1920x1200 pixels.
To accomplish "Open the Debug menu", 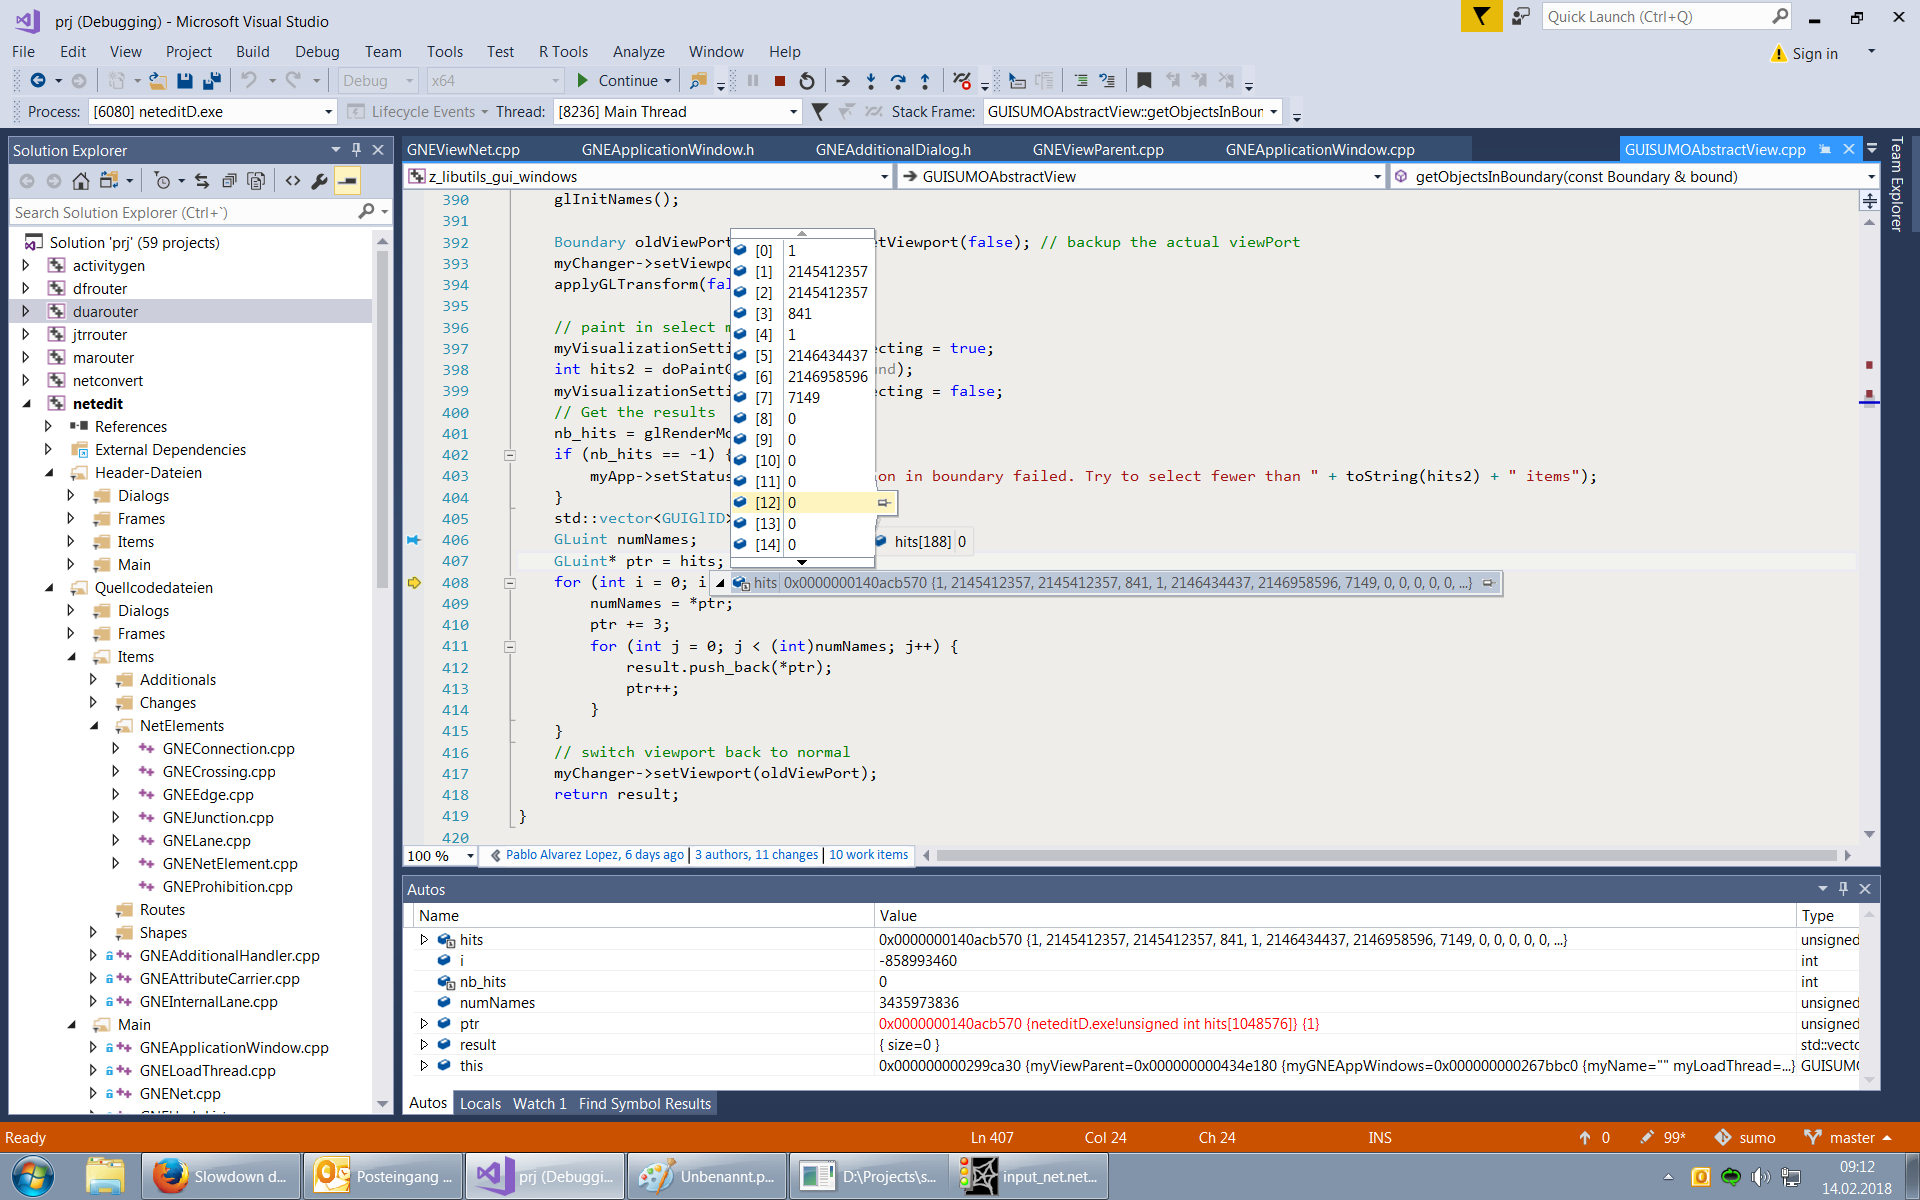I will [x=317, y=51].
